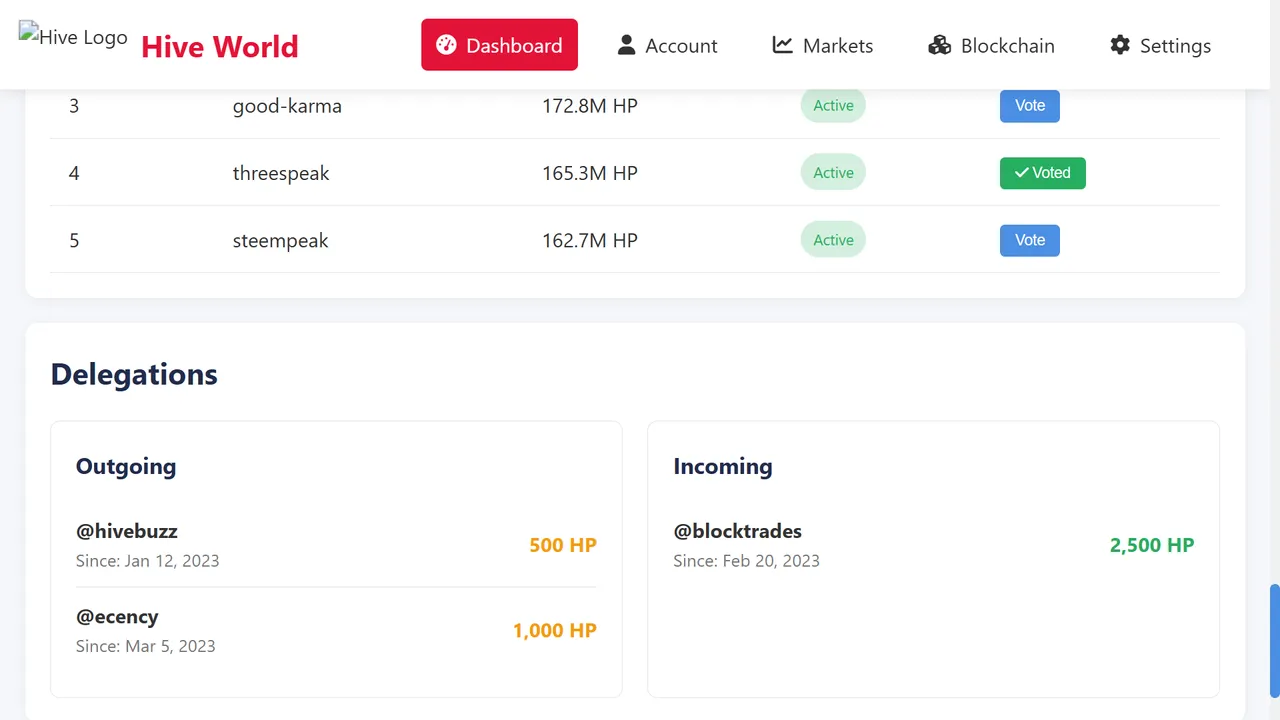
Task: Click Active badge in good-karma row
Action: 833,105
